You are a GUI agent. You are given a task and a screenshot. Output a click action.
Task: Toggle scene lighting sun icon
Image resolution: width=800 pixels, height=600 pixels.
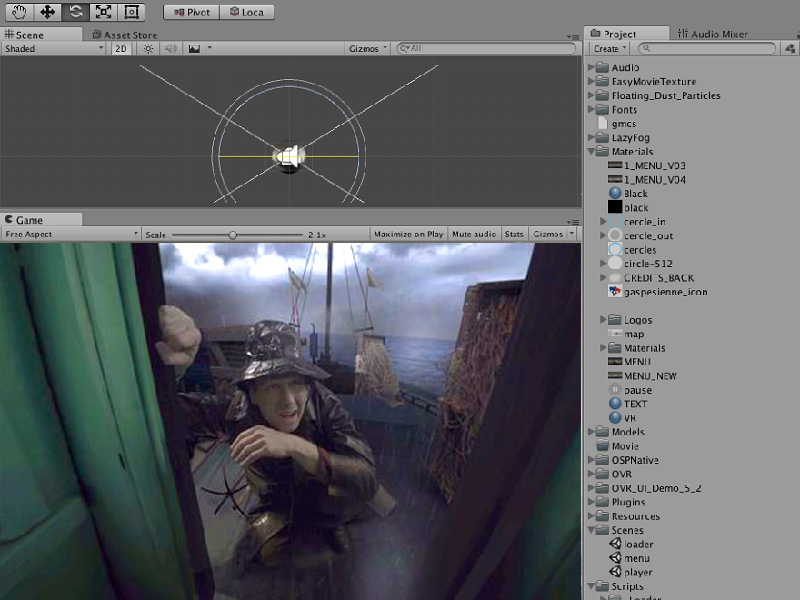click(148, 48)
